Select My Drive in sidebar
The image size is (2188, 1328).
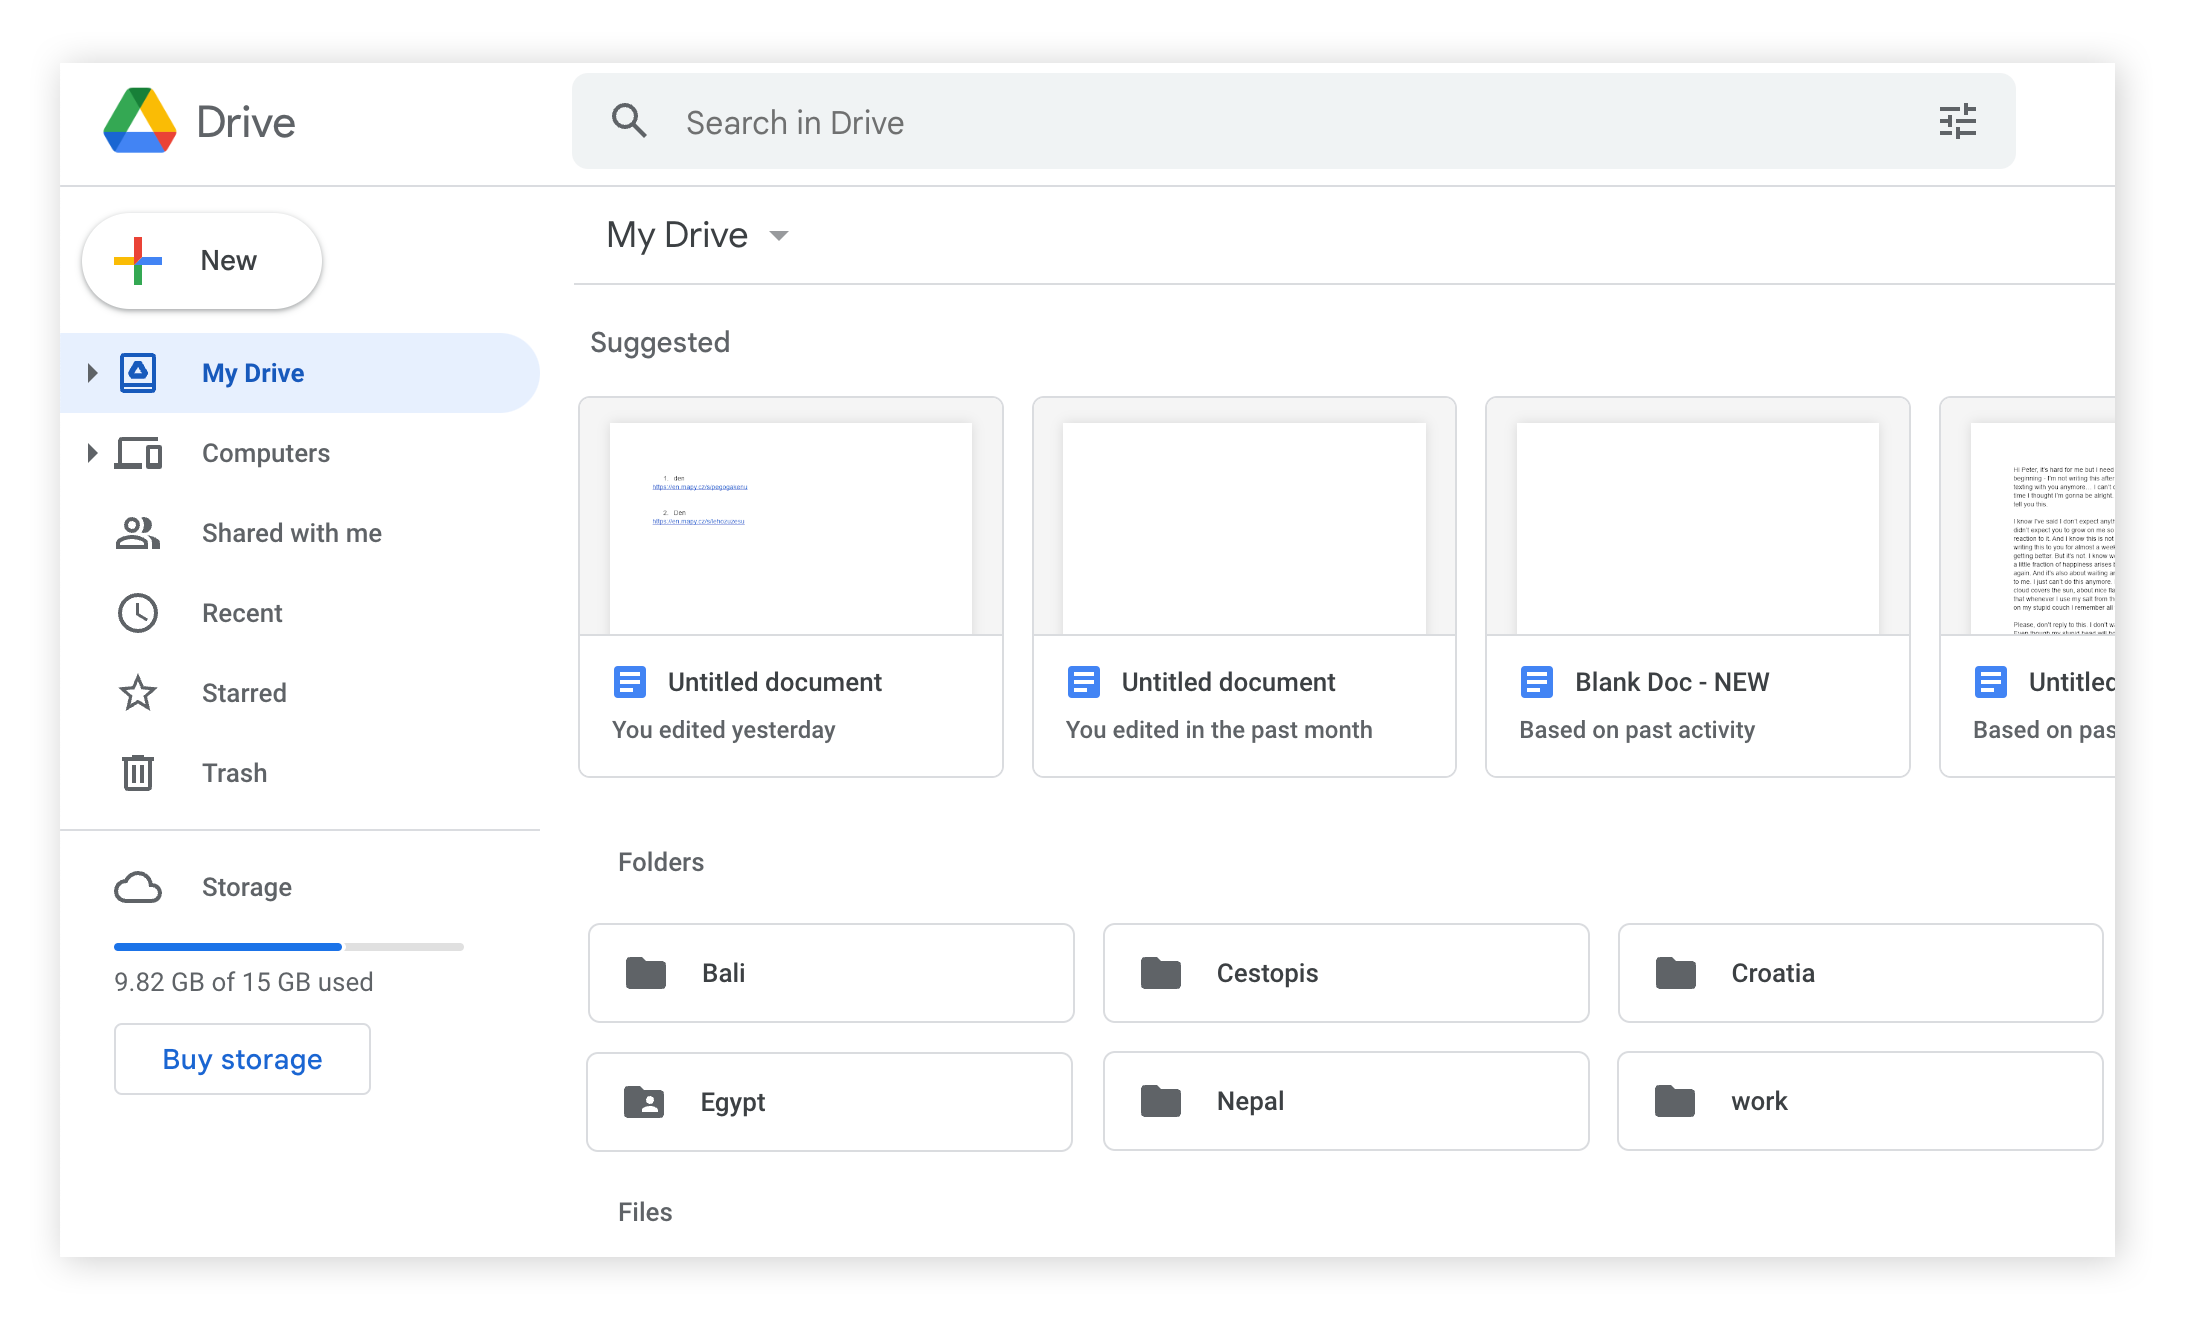pos(253,373)
